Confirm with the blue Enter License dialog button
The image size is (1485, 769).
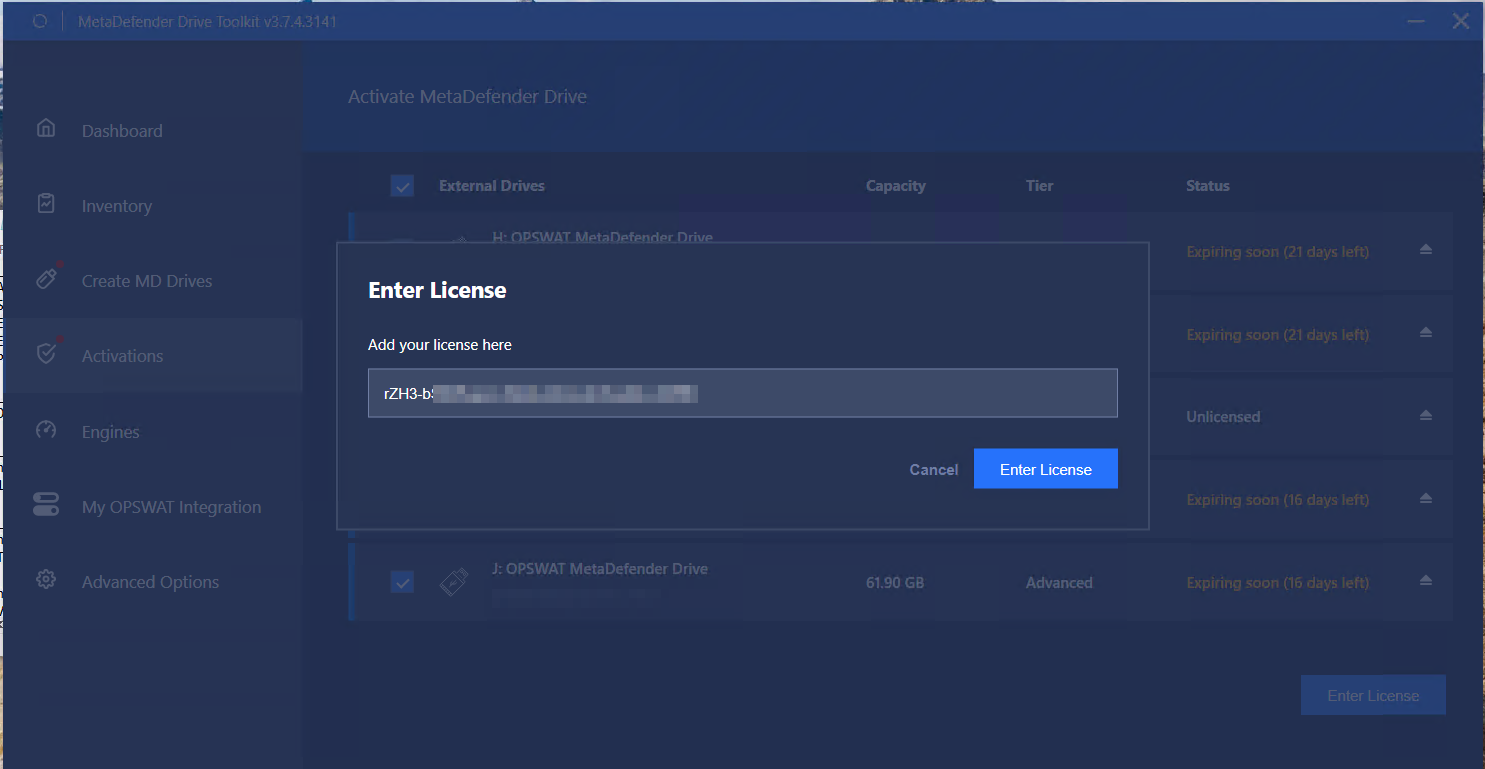coord(1045,469)
